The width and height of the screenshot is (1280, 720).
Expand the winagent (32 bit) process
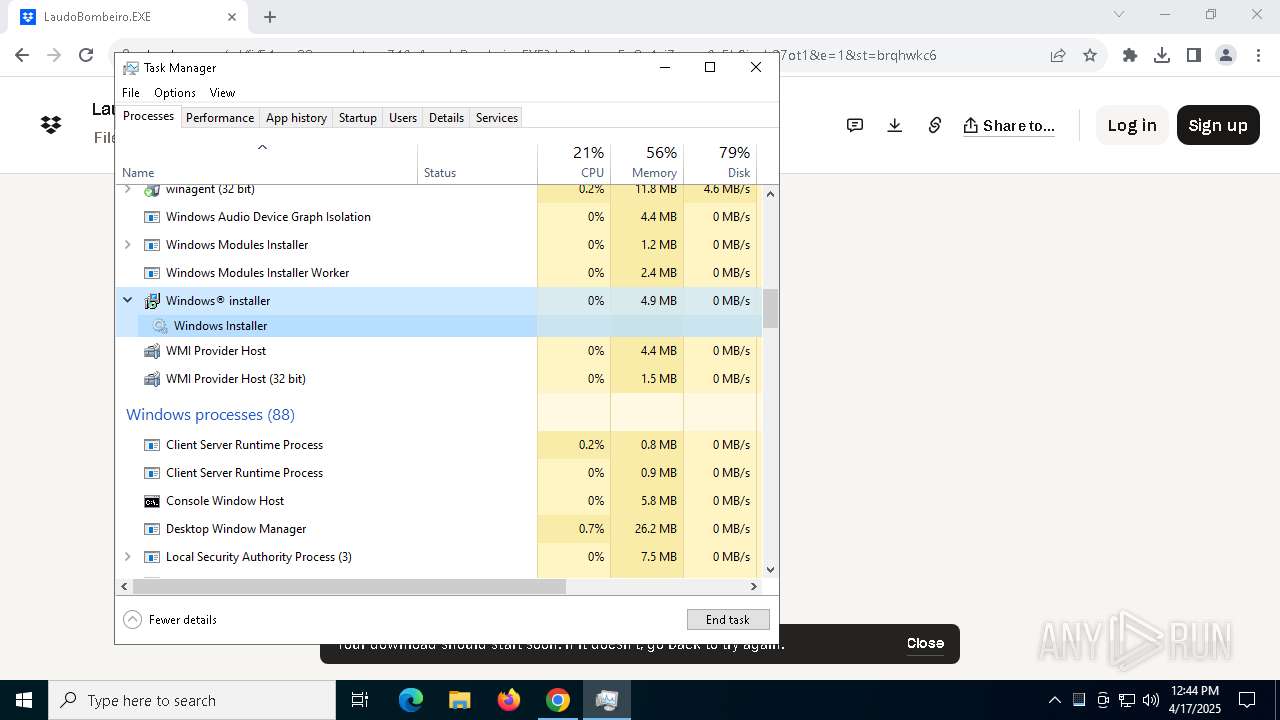click(x=127, y=189)
